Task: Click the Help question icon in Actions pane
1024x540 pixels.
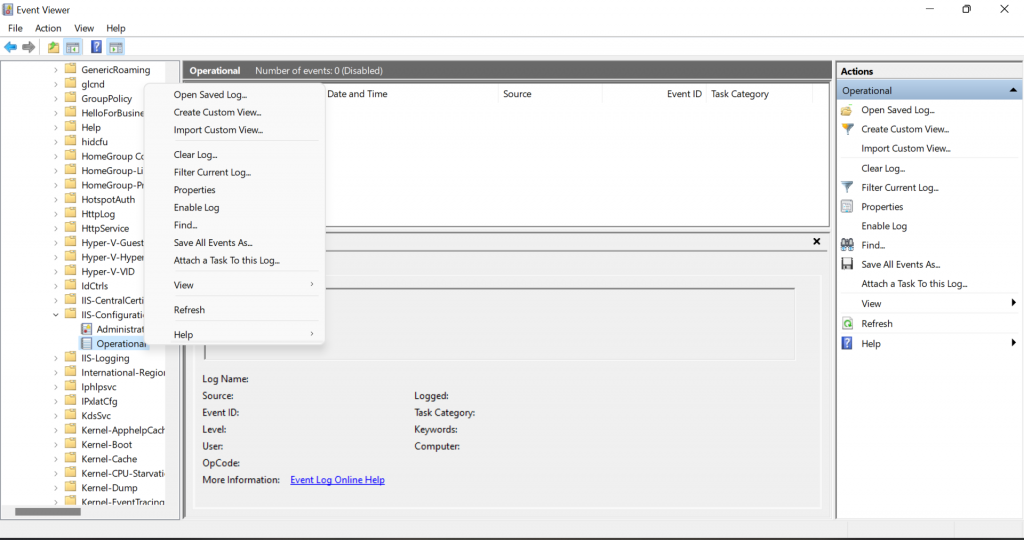Action: point(847,343)
